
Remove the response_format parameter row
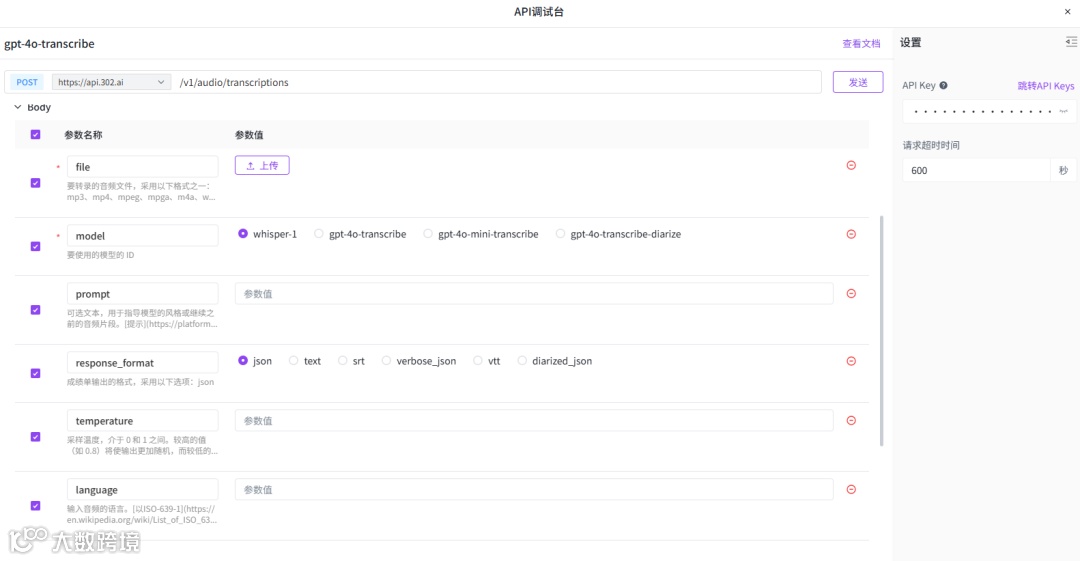click(x=851, y=361)
